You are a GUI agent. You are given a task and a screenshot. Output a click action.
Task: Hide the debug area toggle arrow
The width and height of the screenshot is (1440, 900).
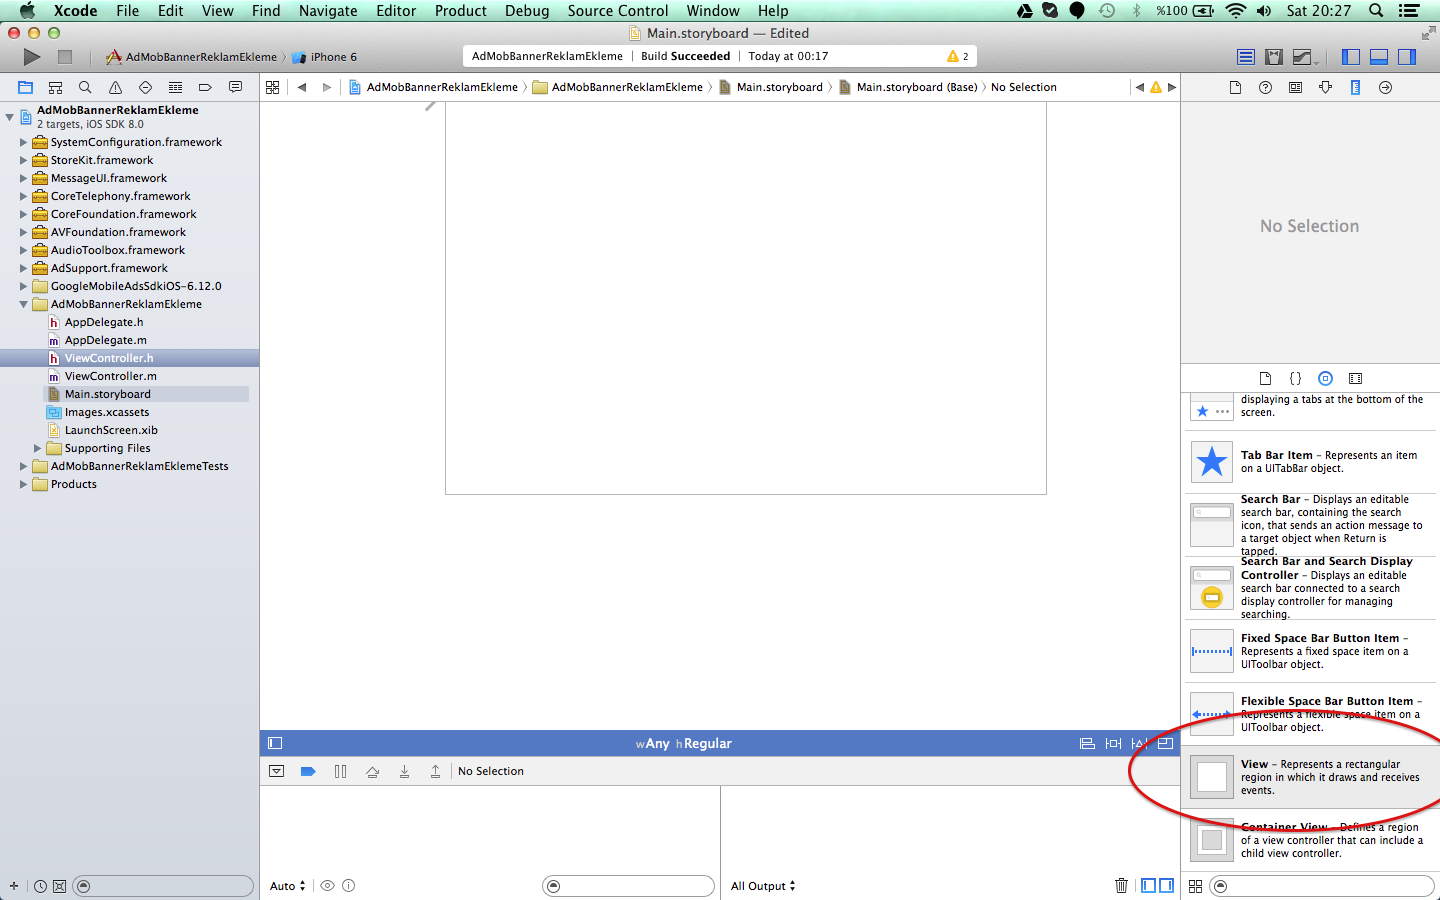277,771
